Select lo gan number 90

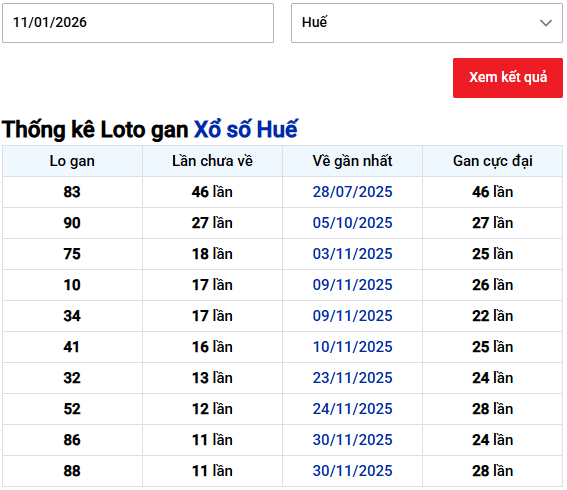[x=72, y=223]
